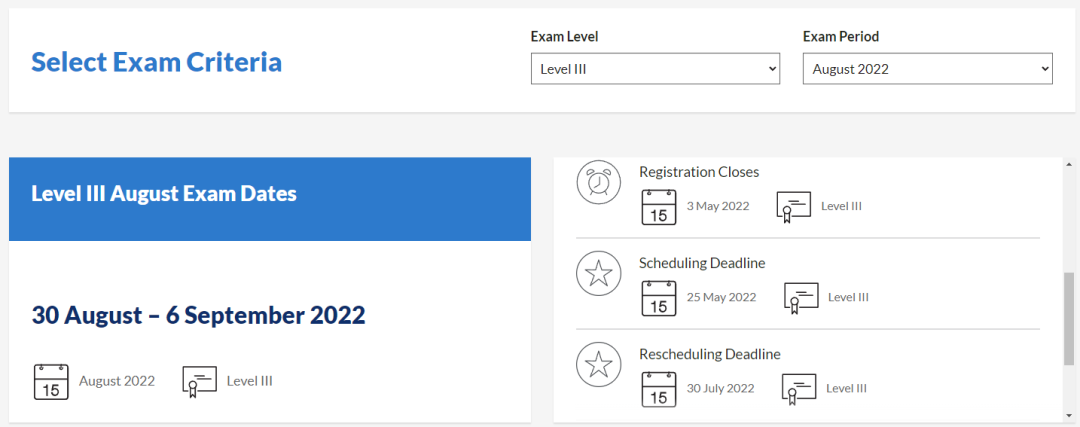
Task: Click the certificate icon under Registration Closes
Action: [793, 207]
